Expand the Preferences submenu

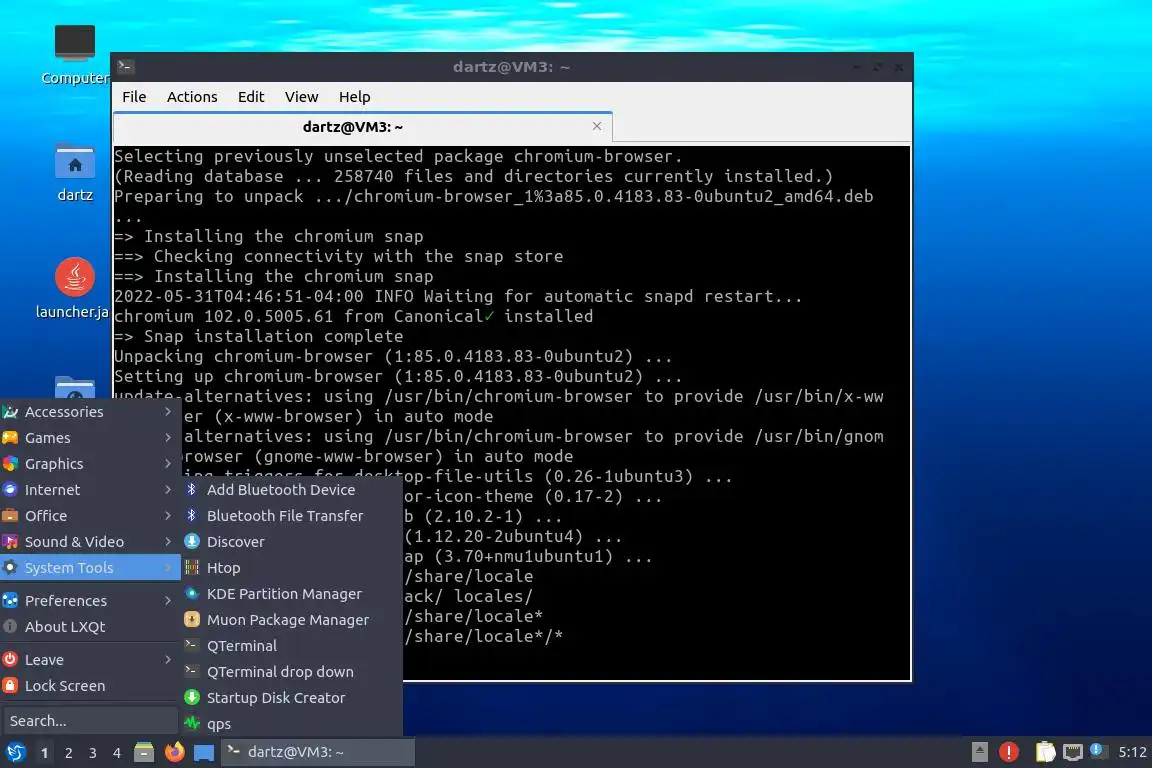point(90,600)
